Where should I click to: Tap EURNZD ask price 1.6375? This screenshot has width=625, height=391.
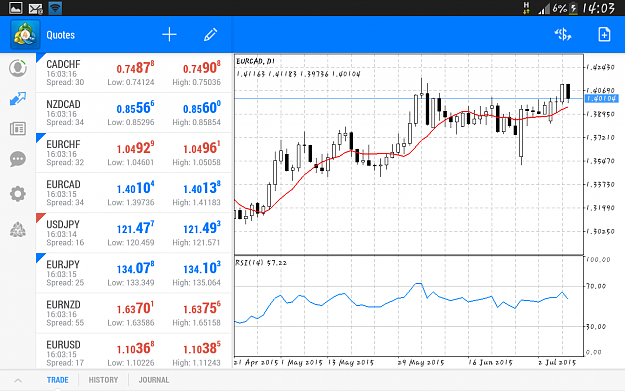tap(202, 308)
